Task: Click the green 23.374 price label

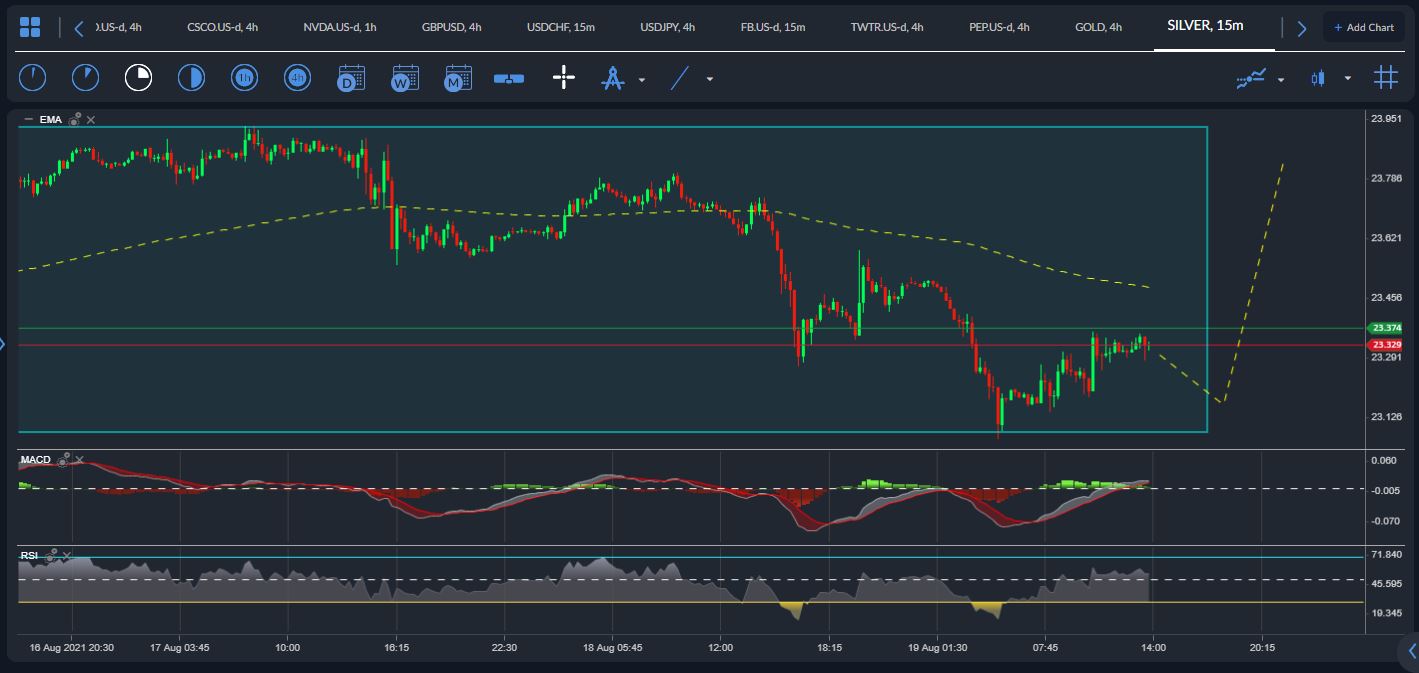Action: click(x=1386, y=328)
